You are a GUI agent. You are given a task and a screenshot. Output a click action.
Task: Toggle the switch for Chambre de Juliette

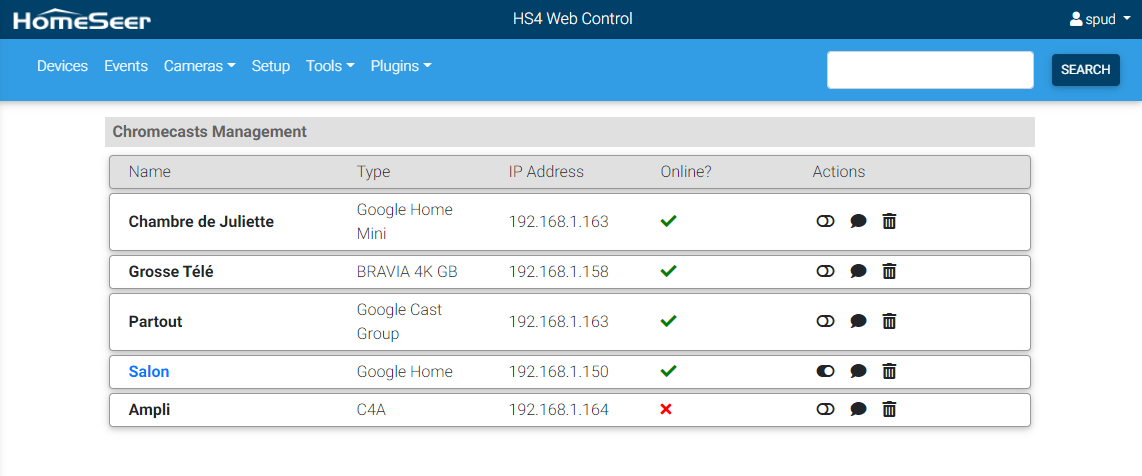click(x=825, y=222)
